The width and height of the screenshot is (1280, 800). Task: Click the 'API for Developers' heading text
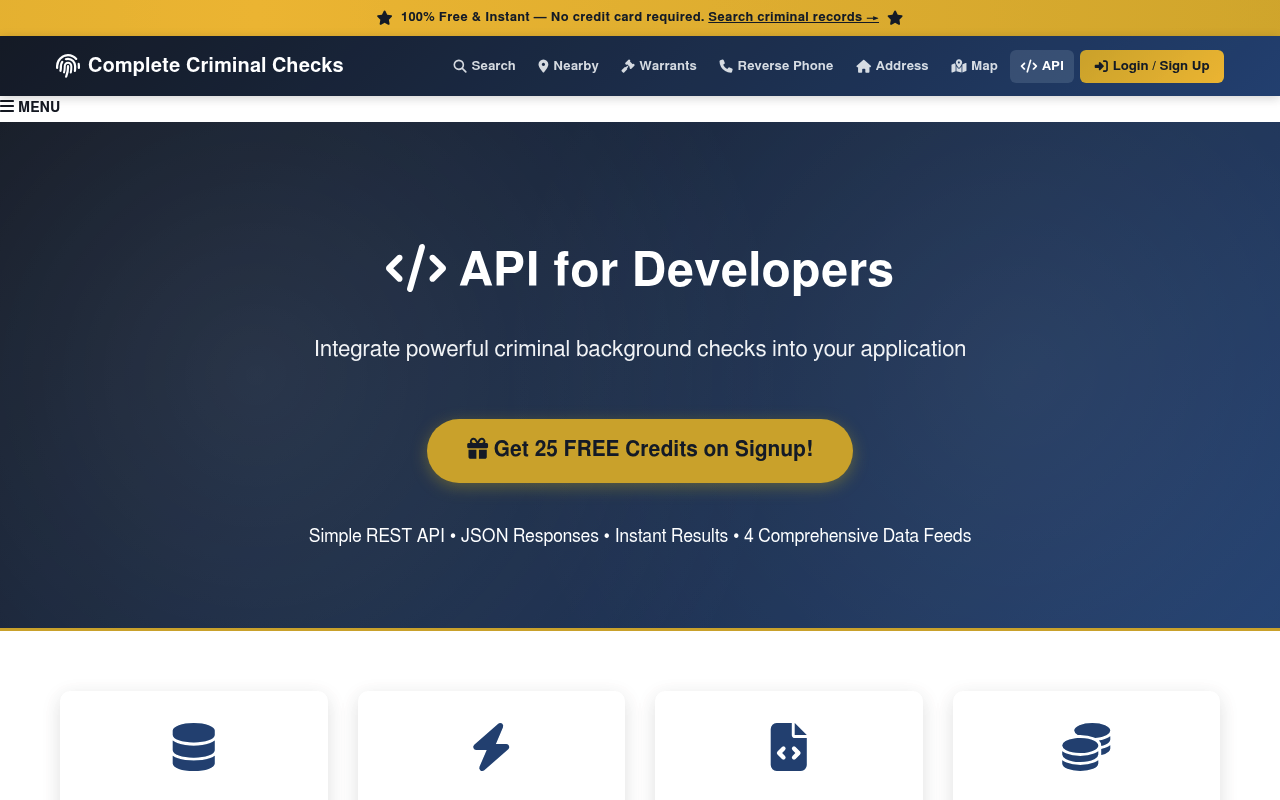[676, 269]
